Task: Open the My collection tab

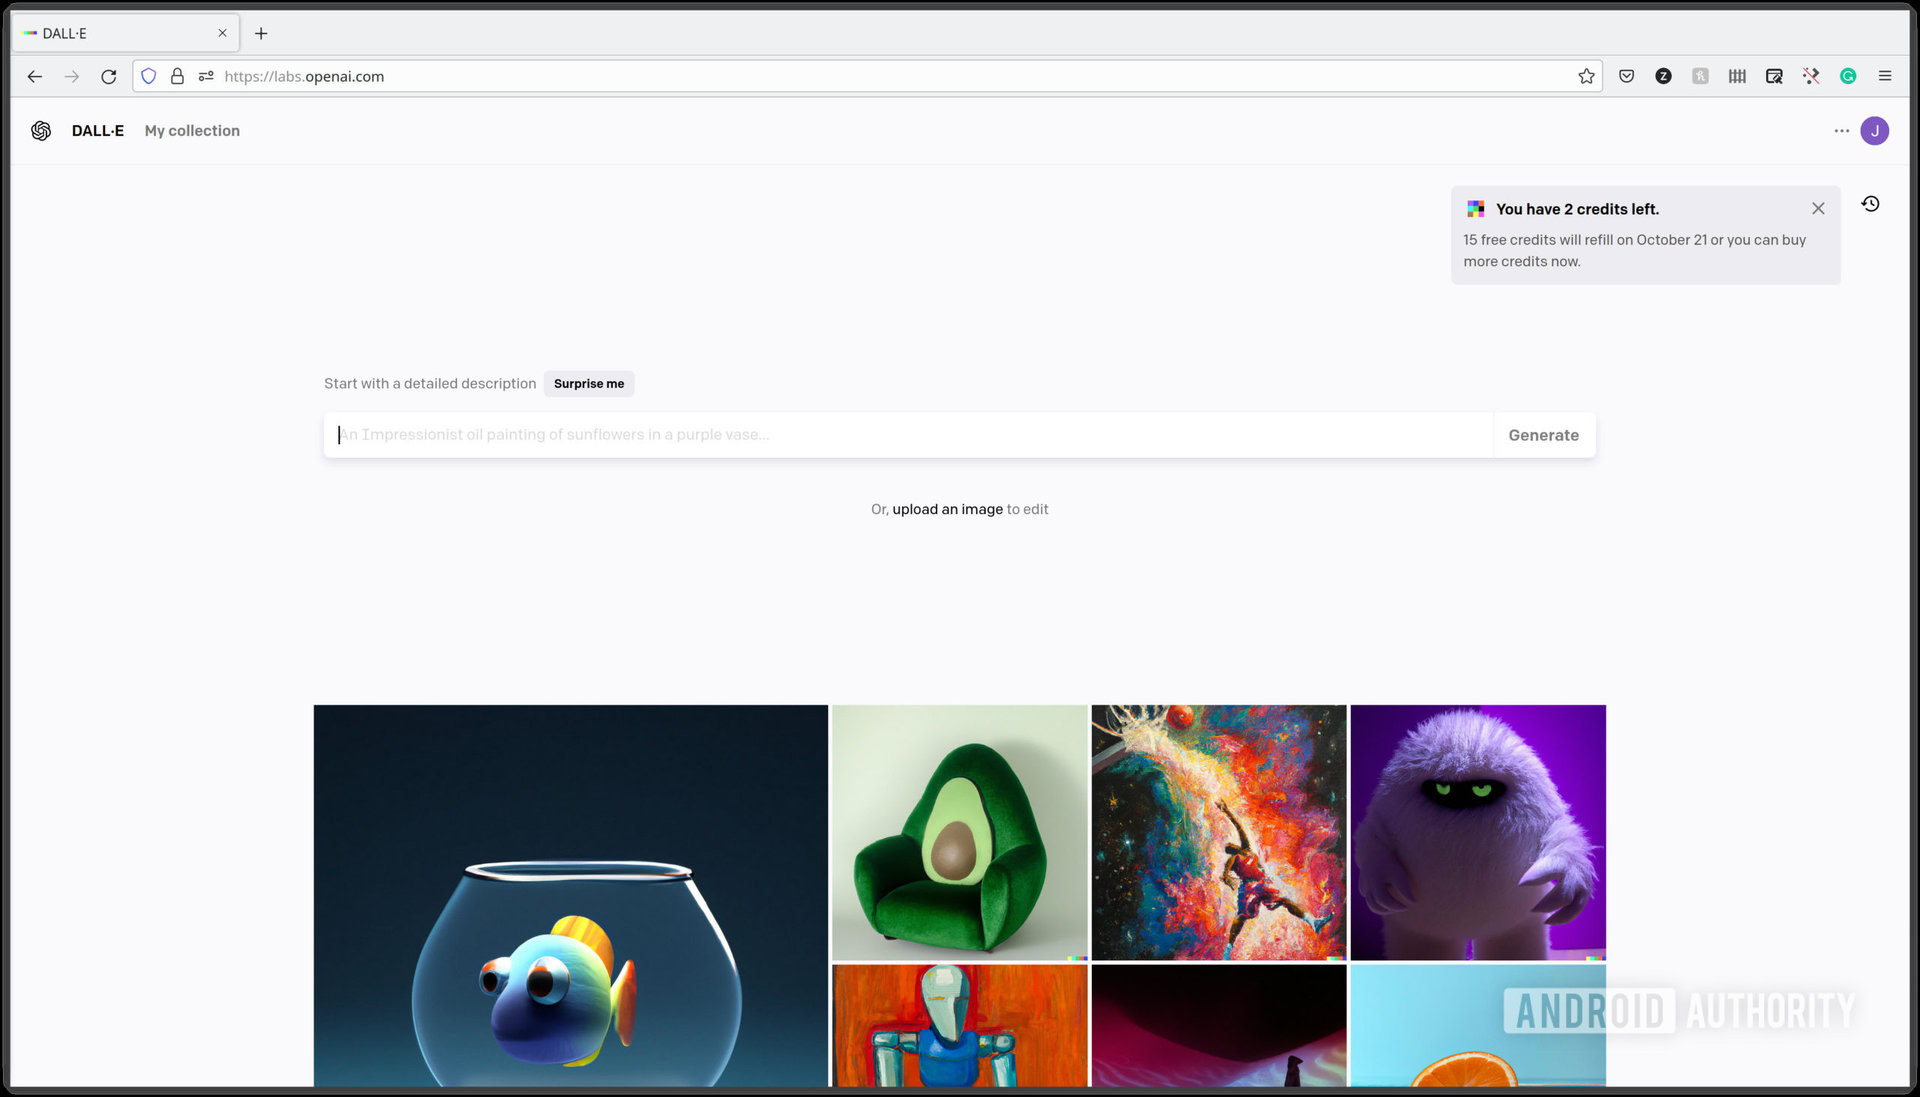Action: click(x=192, y=131)
